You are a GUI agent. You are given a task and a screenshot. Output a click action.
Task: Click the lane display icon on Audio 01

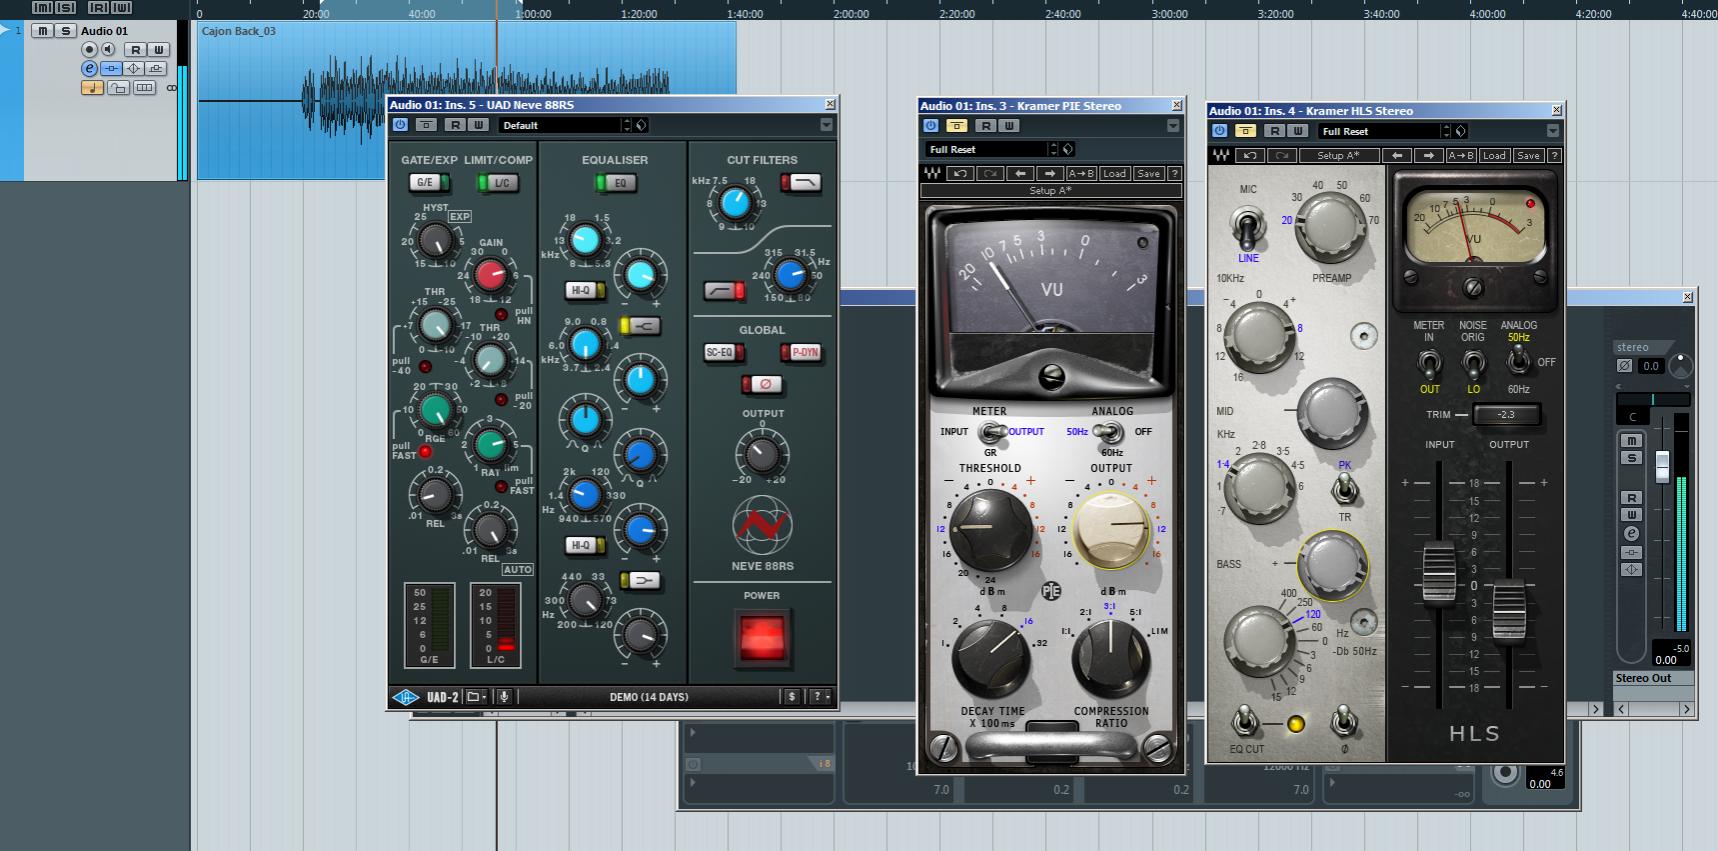coord(145,88)
